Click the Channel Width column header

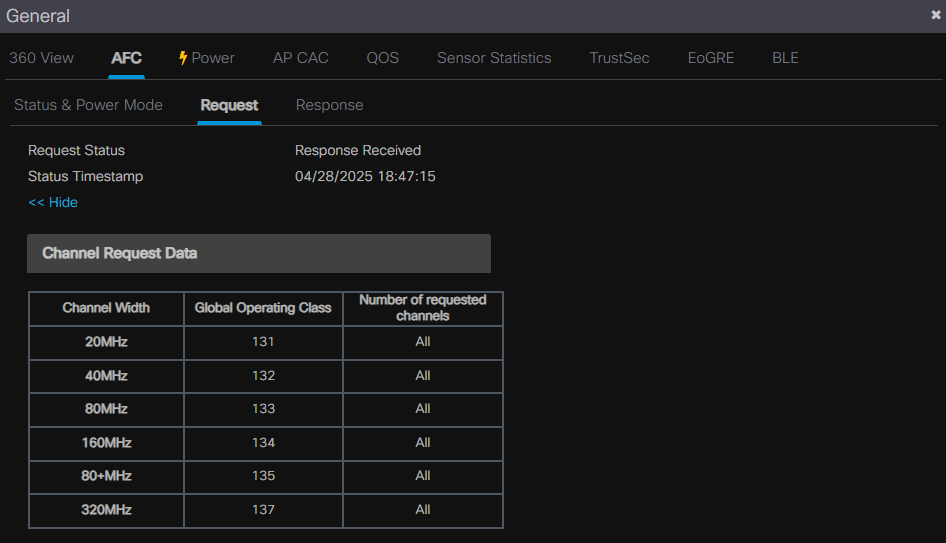[106, 308]
